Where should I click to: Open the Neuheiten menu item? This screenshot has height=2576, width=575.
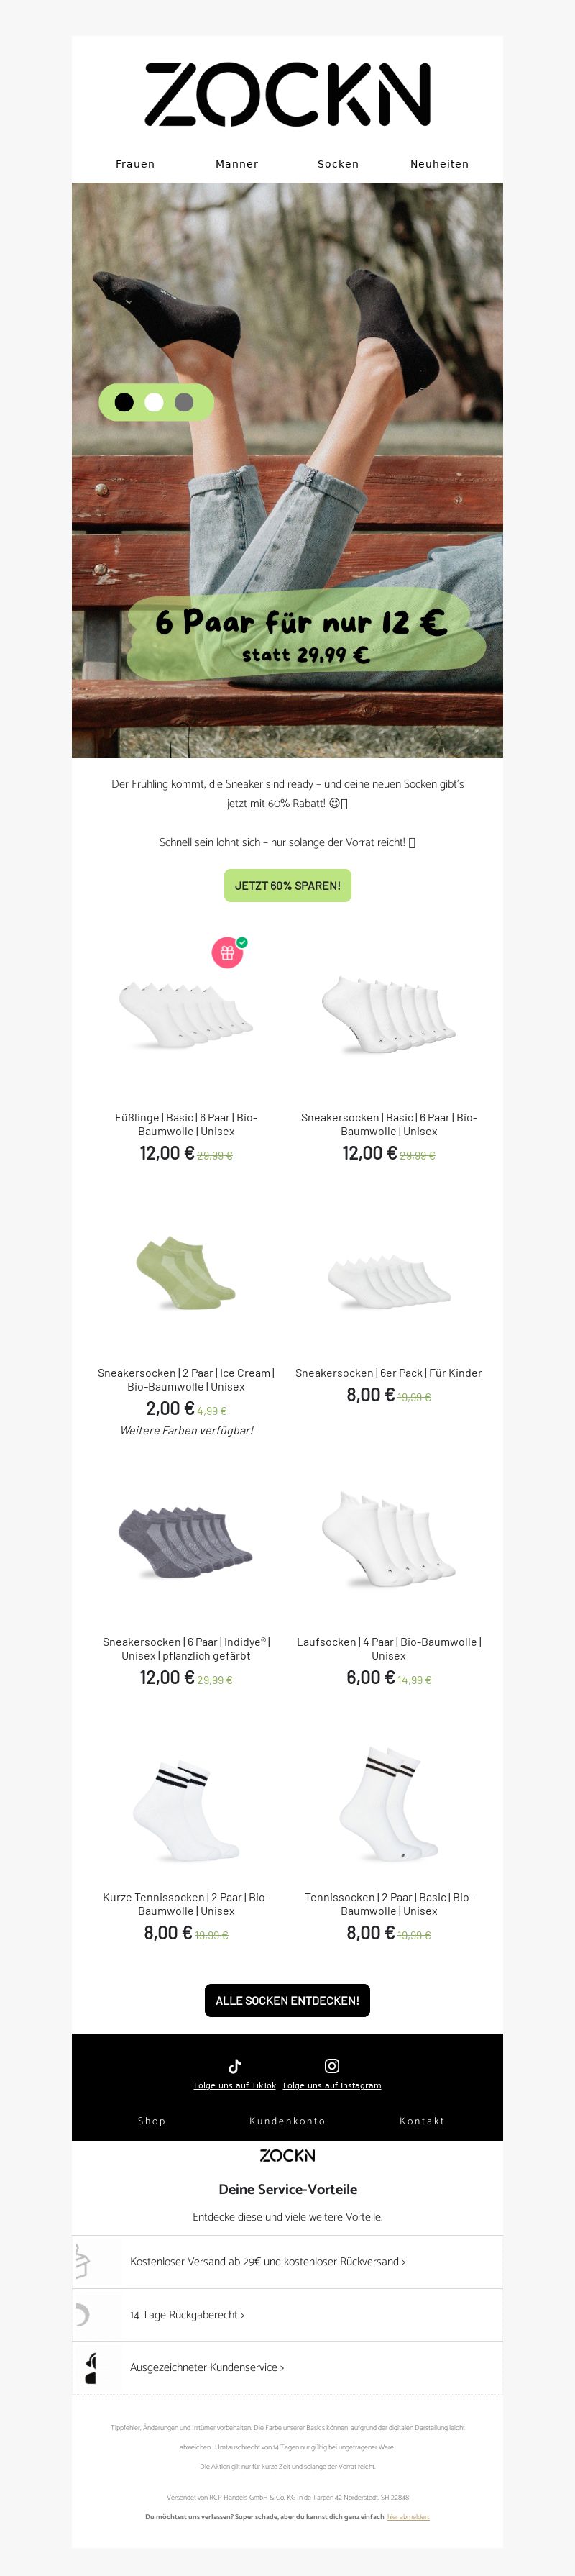point(439,164)
